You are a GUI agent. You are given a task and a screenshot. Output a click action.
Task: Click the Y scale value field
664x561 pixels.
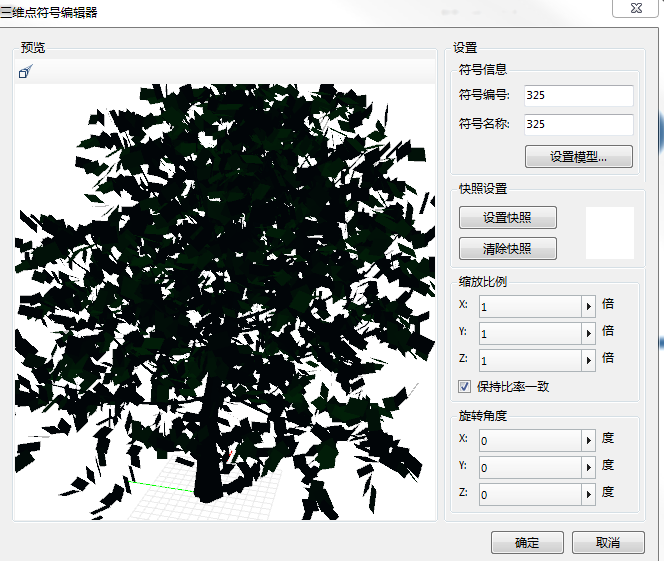530,334
